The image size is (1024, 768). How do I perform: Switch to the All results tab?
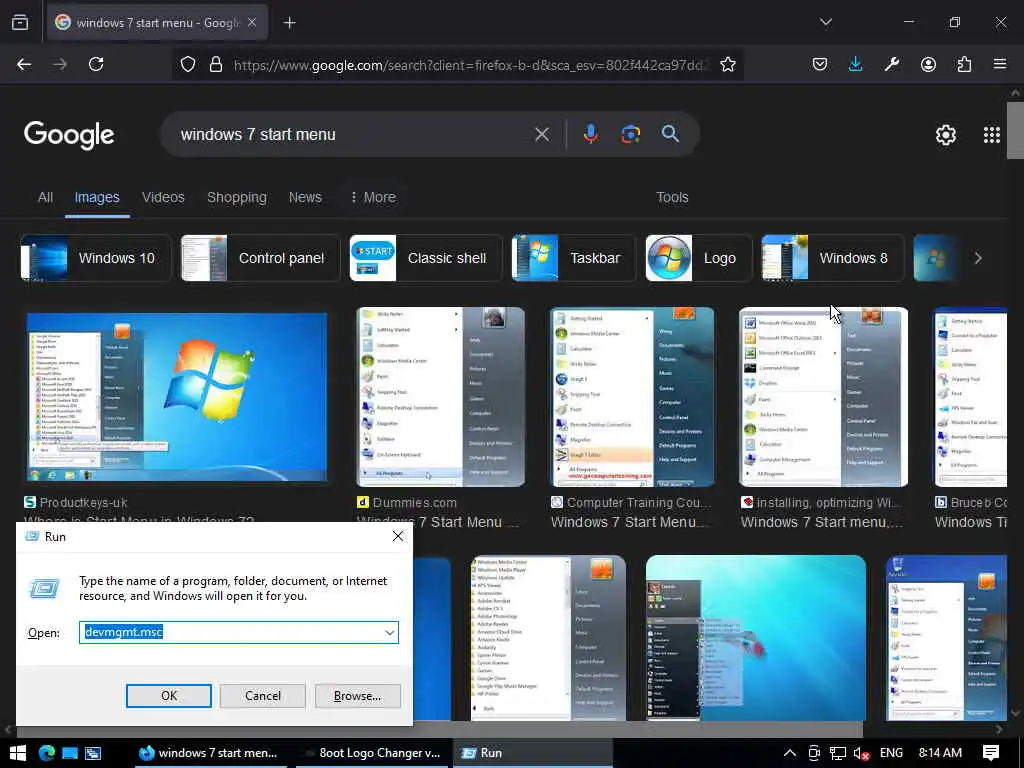(45, 197)
